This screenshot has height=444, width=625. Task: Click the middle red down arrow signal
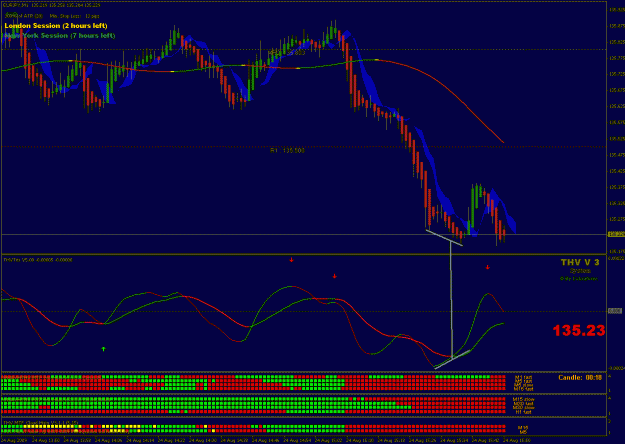[334, 276]
